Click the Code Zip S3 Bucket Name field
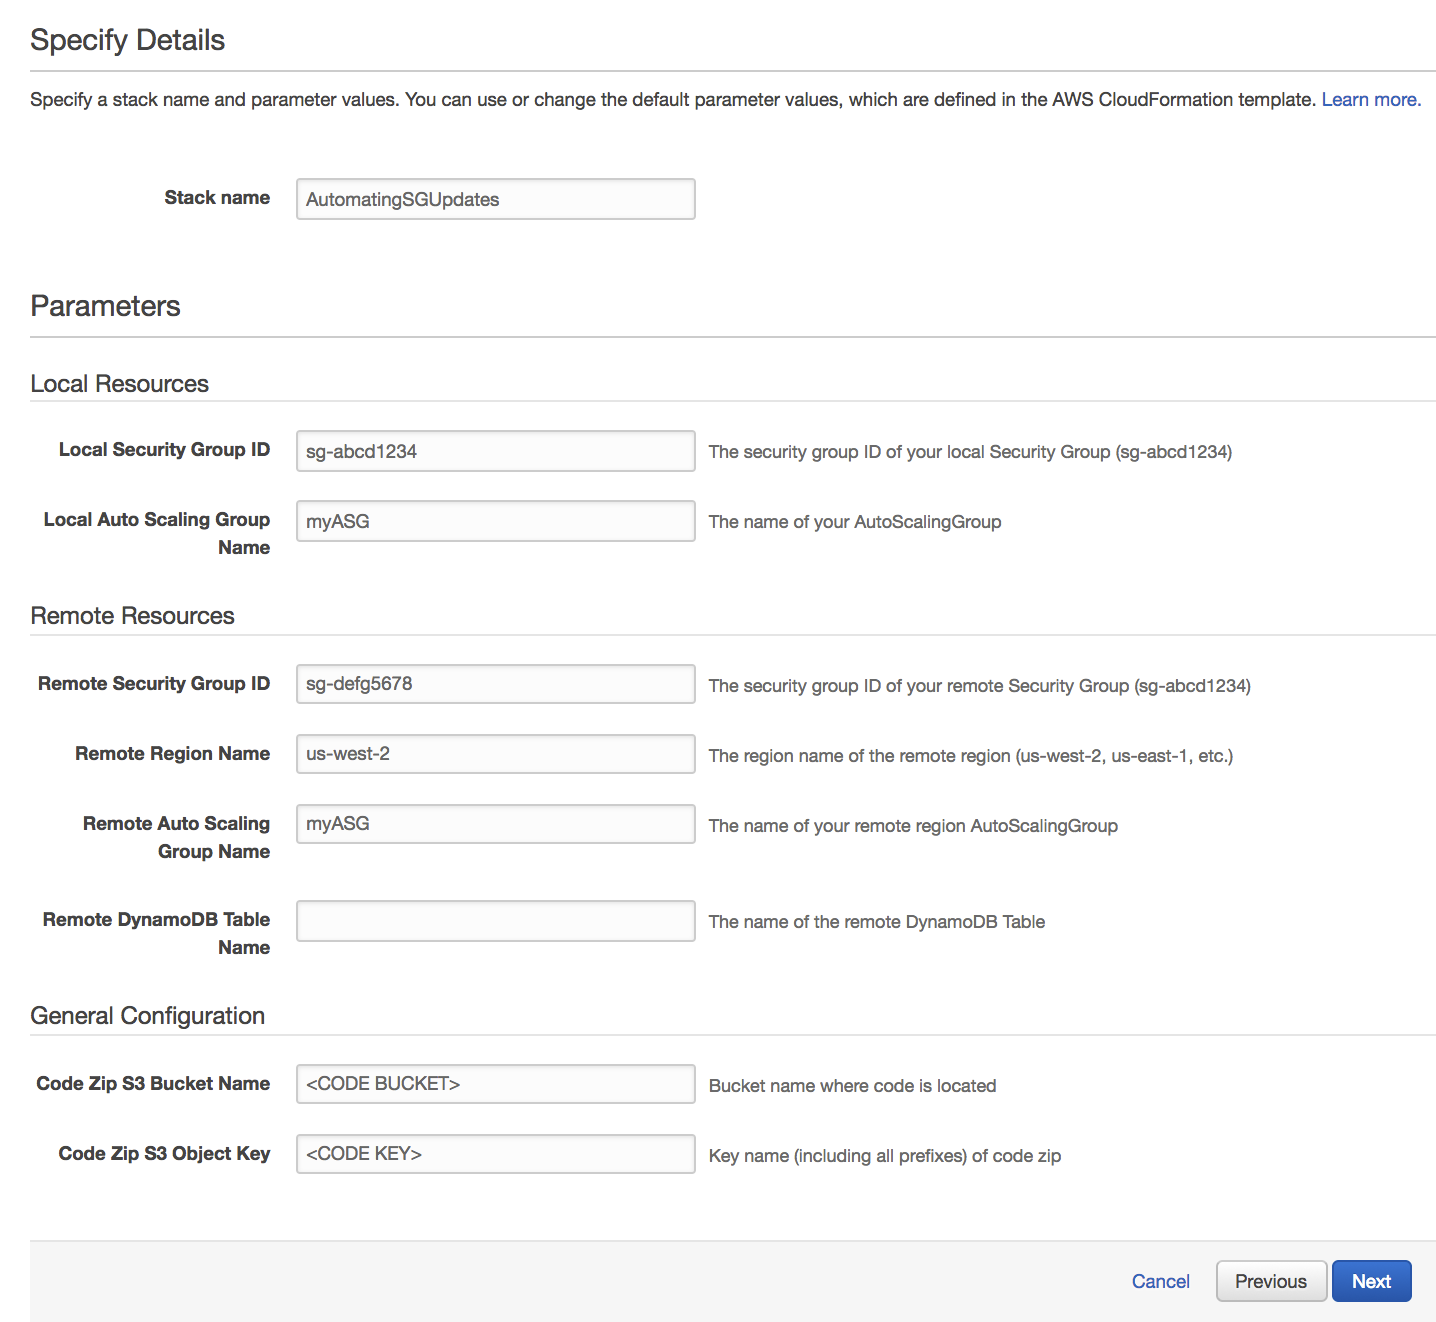1436x1322 pixels. pyautogui.click(x=495, y=1084)
